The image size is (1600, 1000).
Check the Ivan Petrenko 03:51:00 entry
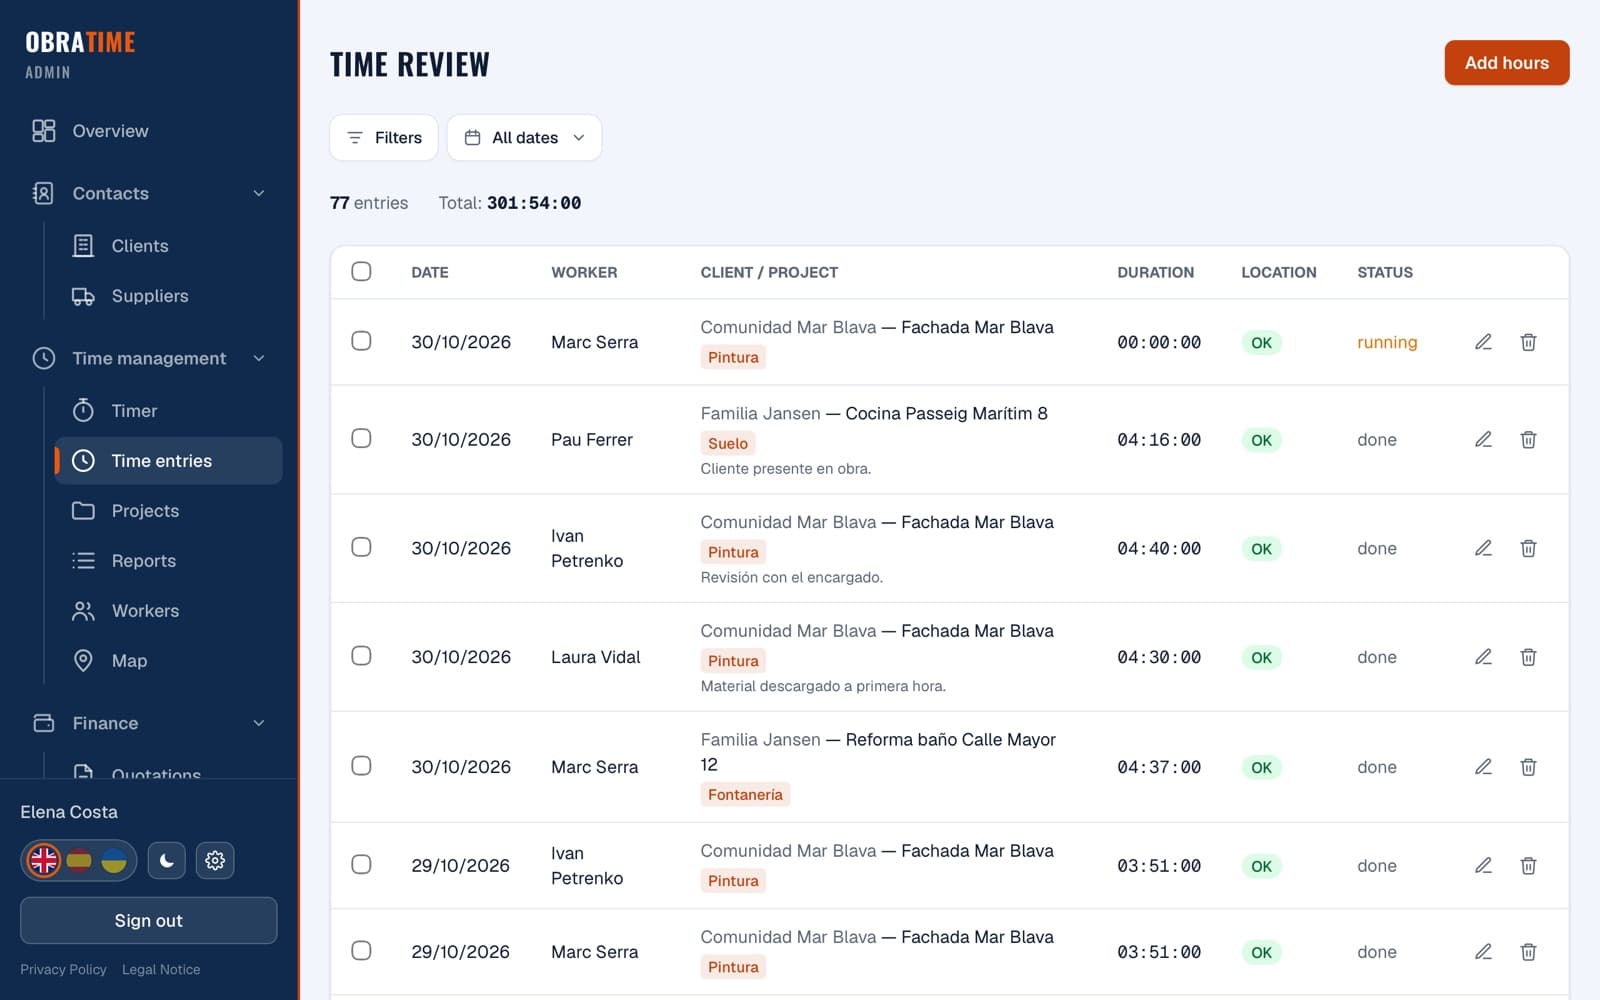[361, 864]
